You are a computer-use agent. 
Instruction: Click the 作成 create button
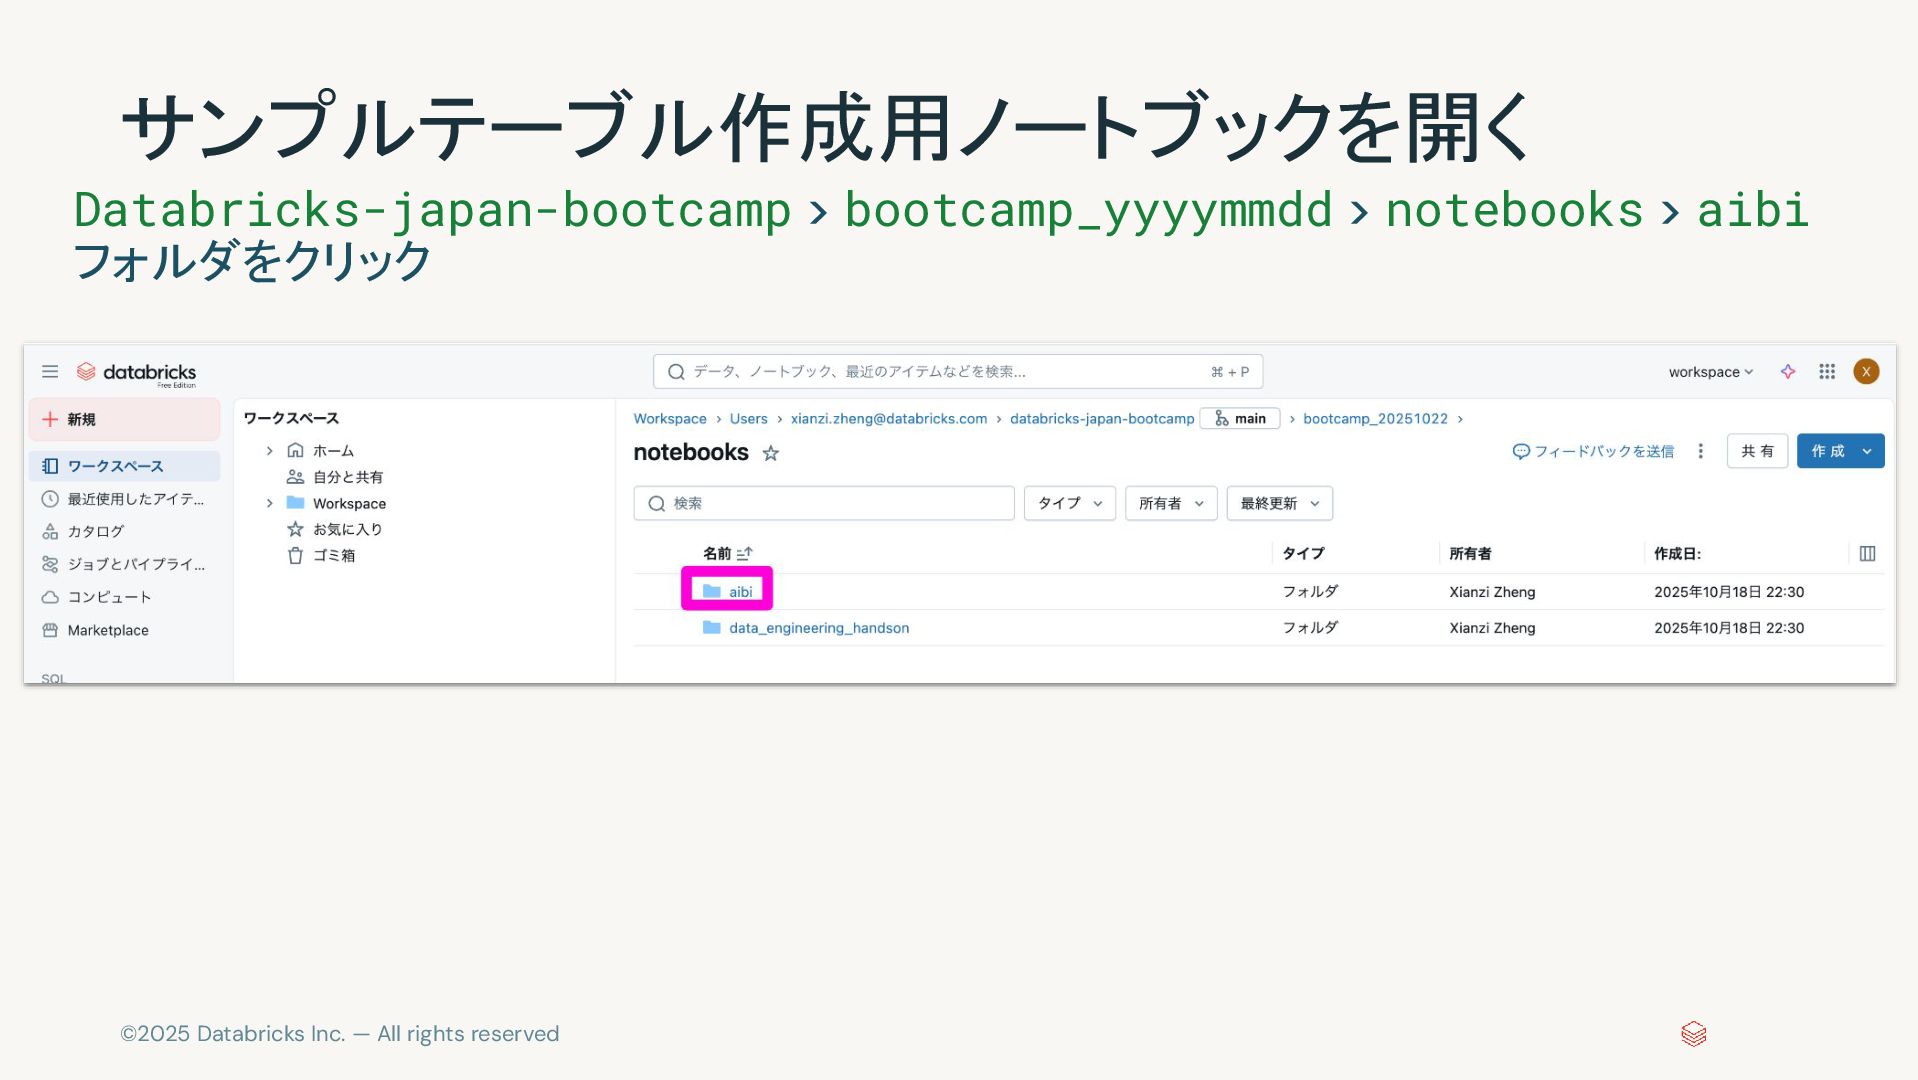[1827, 451]
